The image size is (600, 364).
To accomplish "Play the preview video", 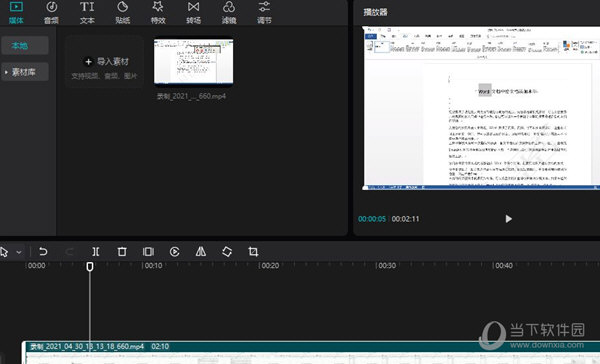I will (508, 219).
